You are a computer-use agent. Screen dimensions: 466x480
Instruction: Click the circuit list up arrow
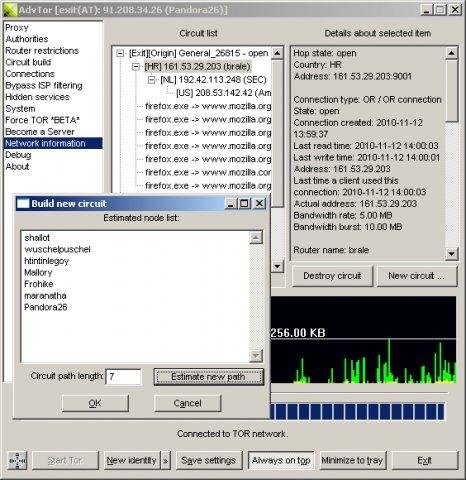coord(277,53)
